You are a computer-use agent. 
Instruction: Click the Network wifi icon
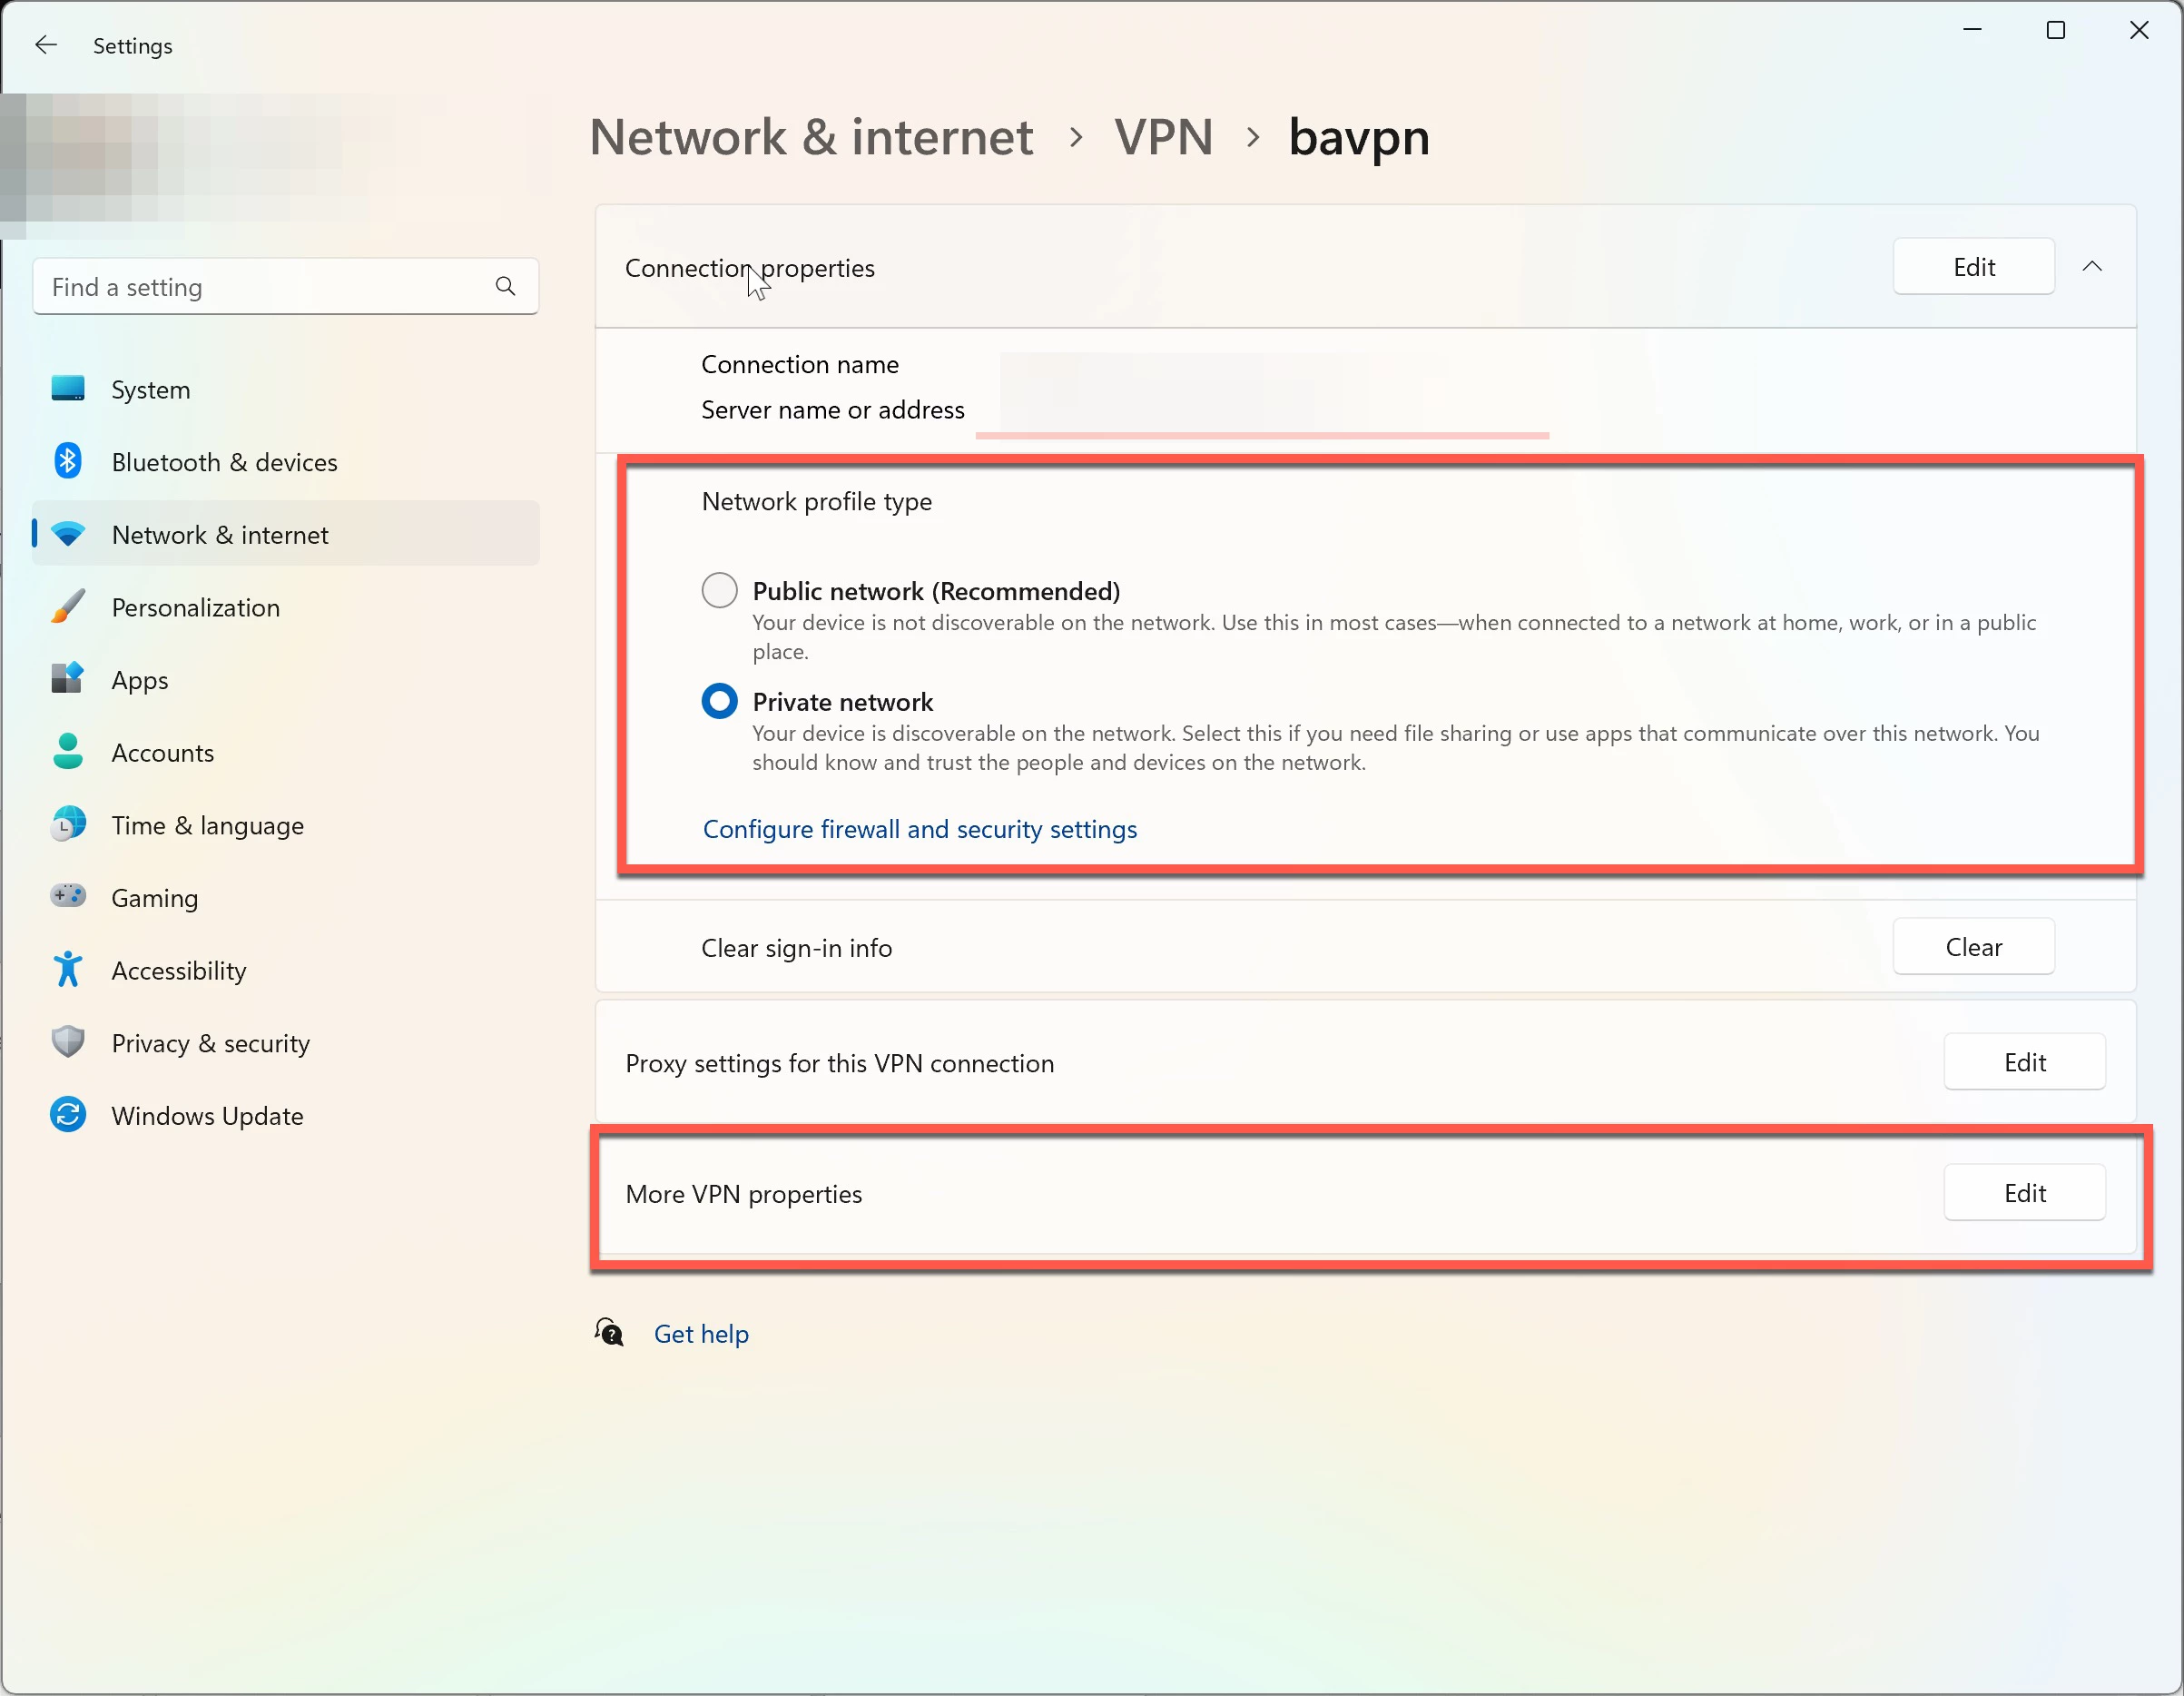[68, 535]
